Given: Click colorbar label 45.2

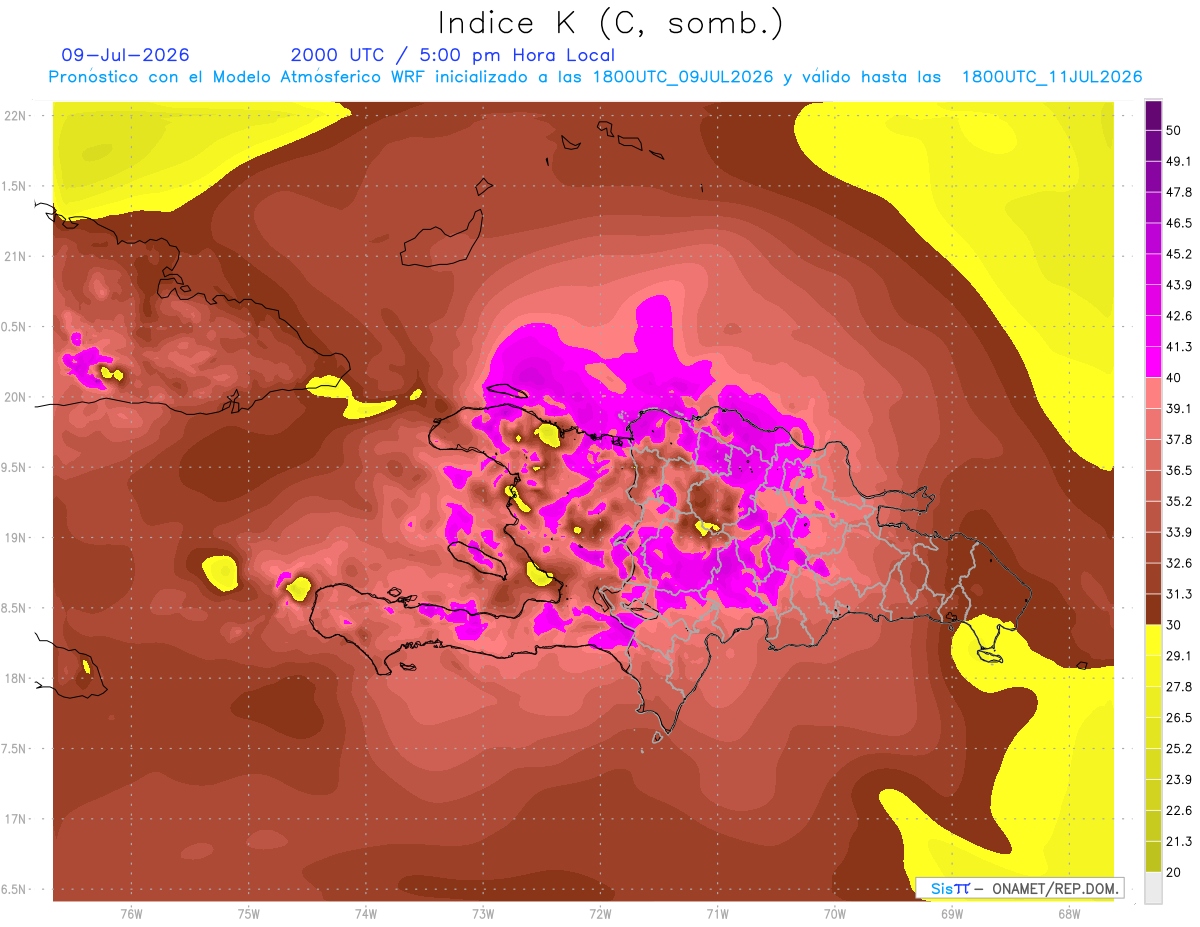Looking at the screenshot, I should tap(1179, 254).
